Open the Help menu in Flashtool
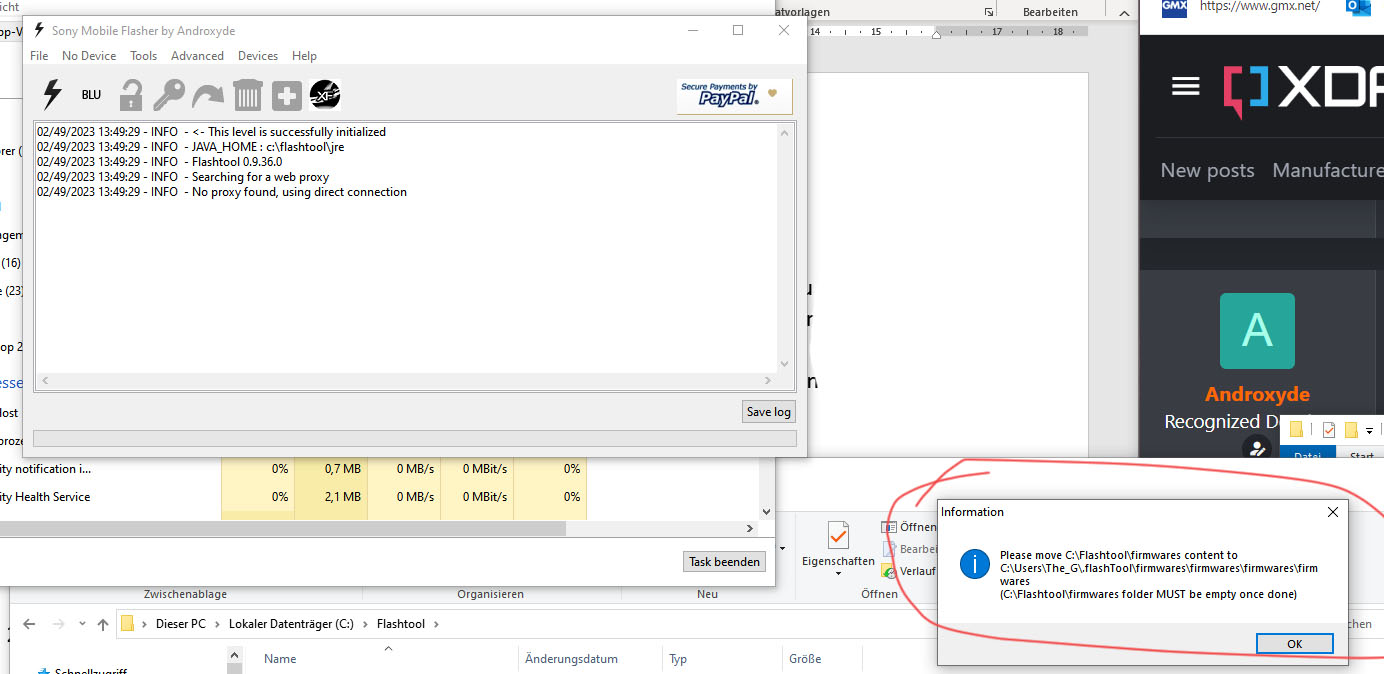1384x674 pixels. [304, 56]
